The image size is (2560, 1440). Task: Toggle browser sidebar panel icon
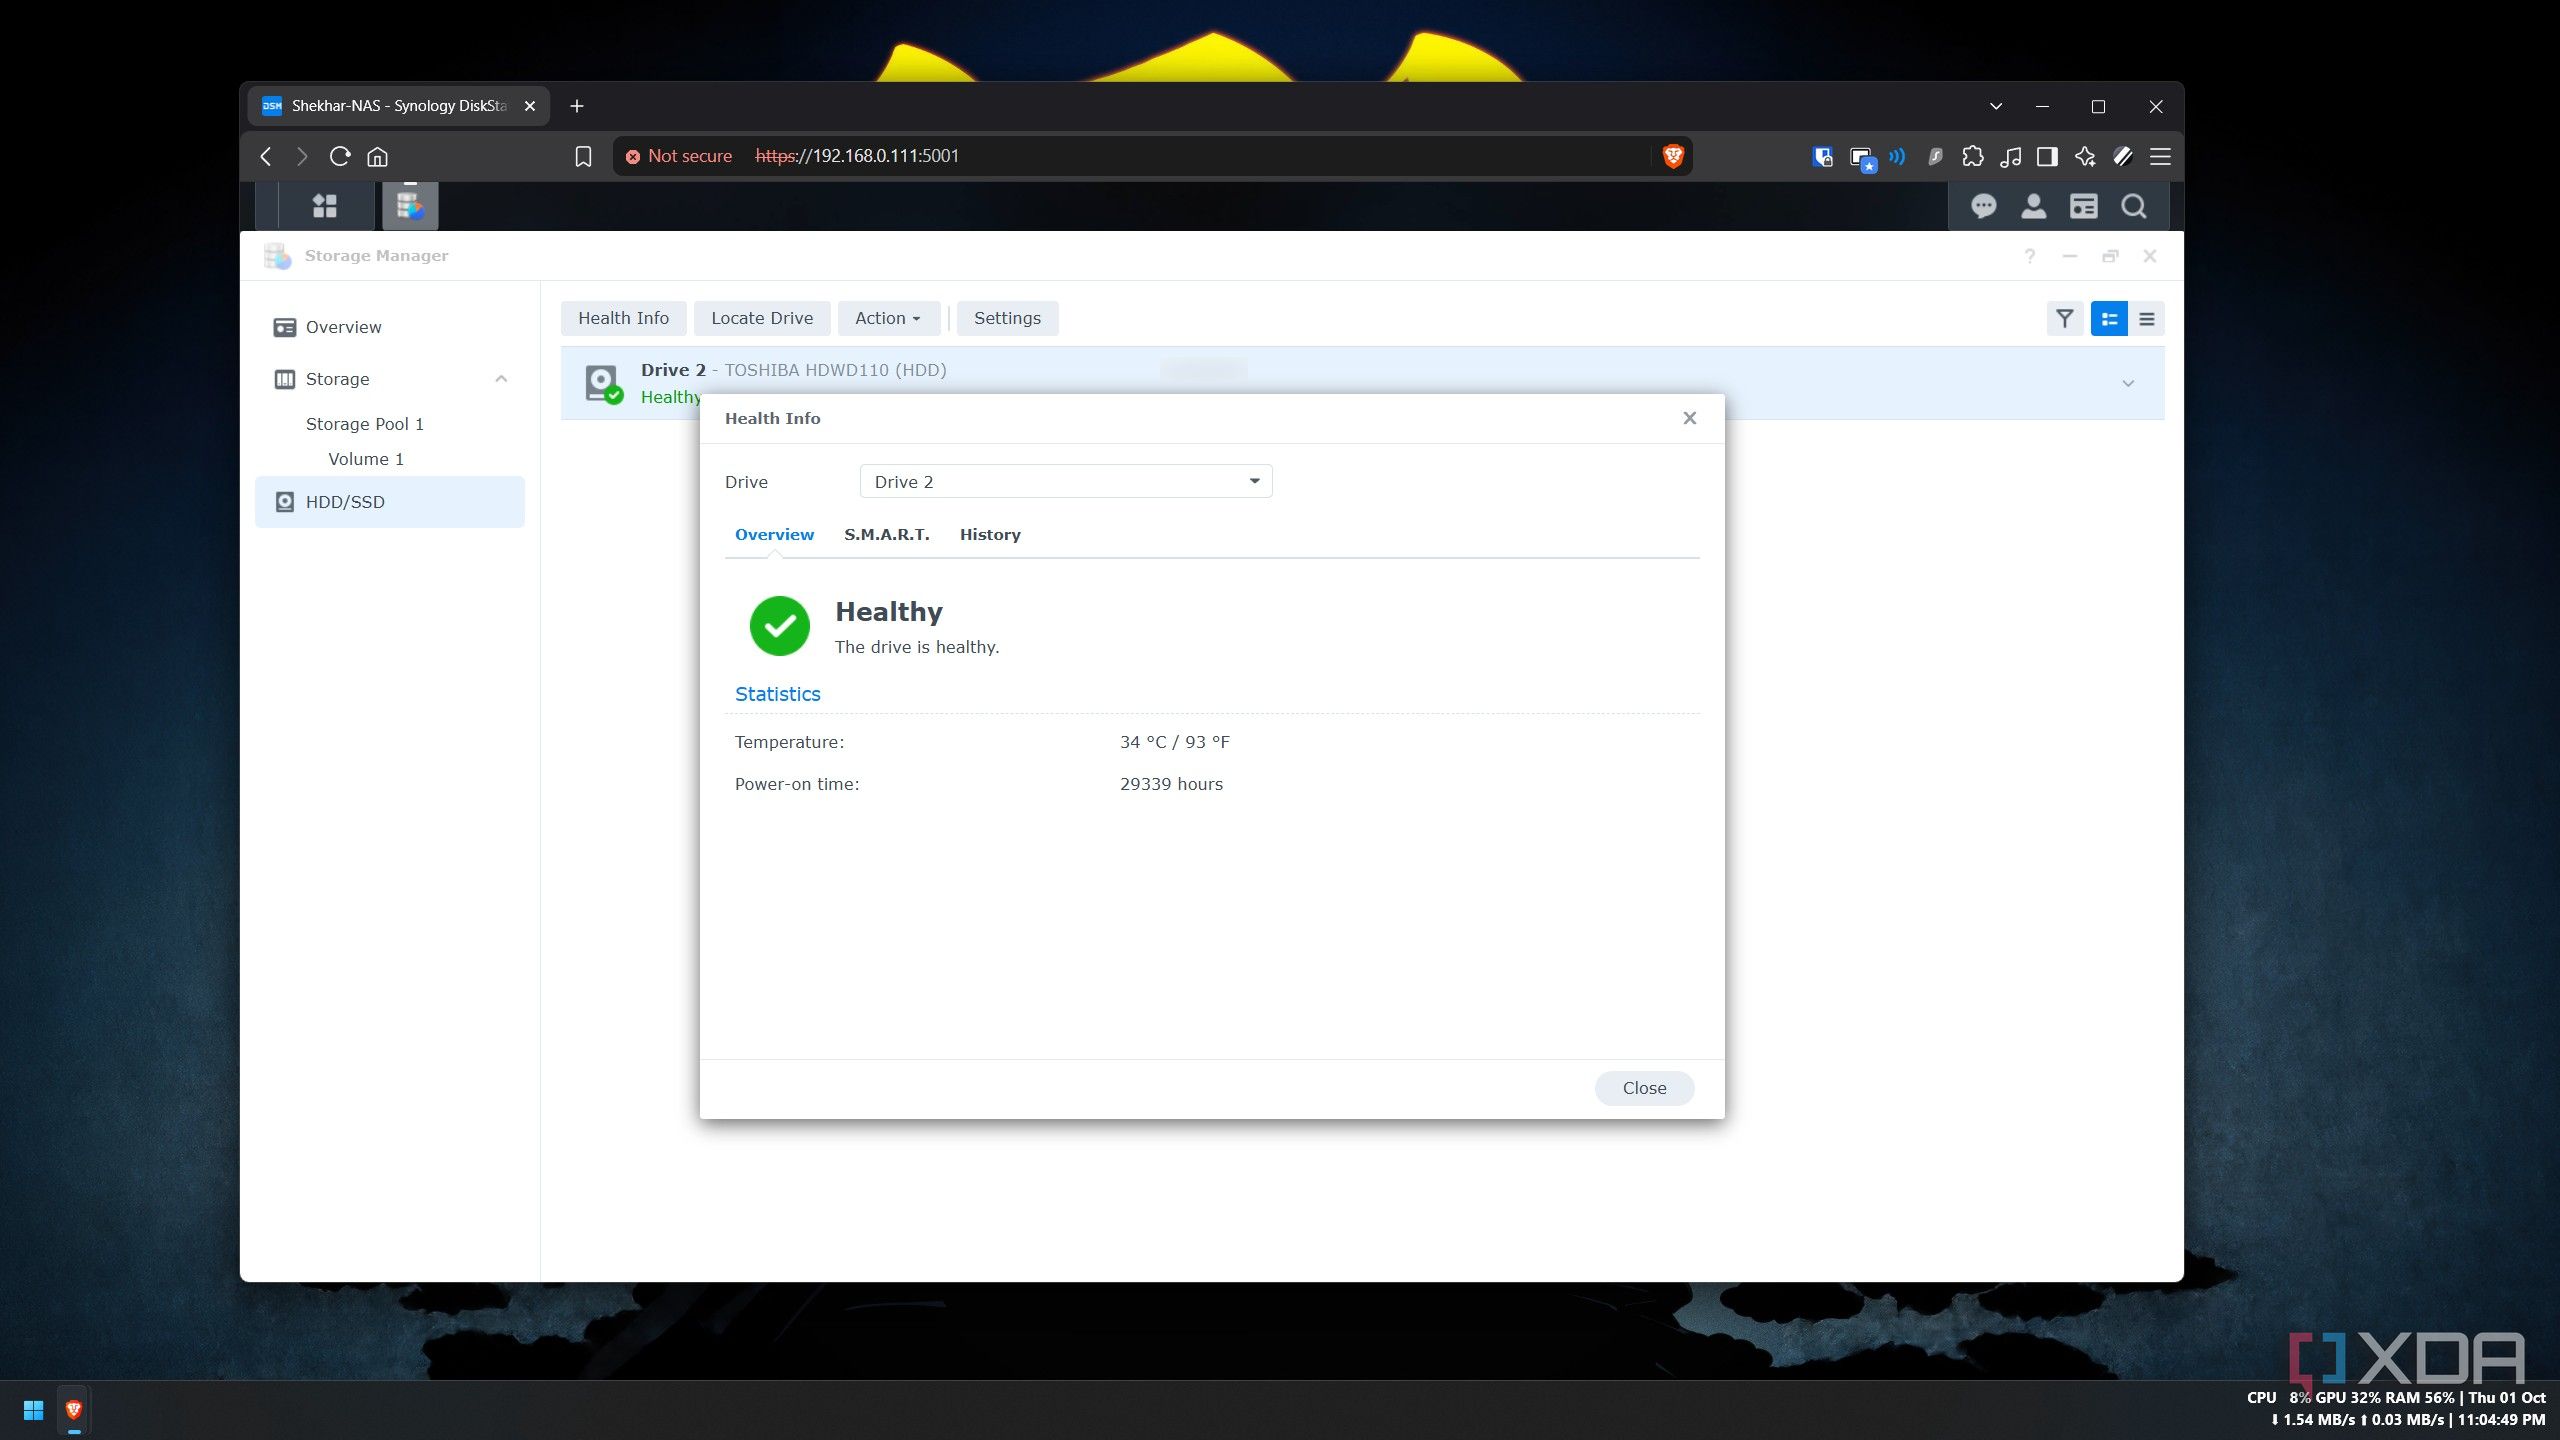(2047, 156)
